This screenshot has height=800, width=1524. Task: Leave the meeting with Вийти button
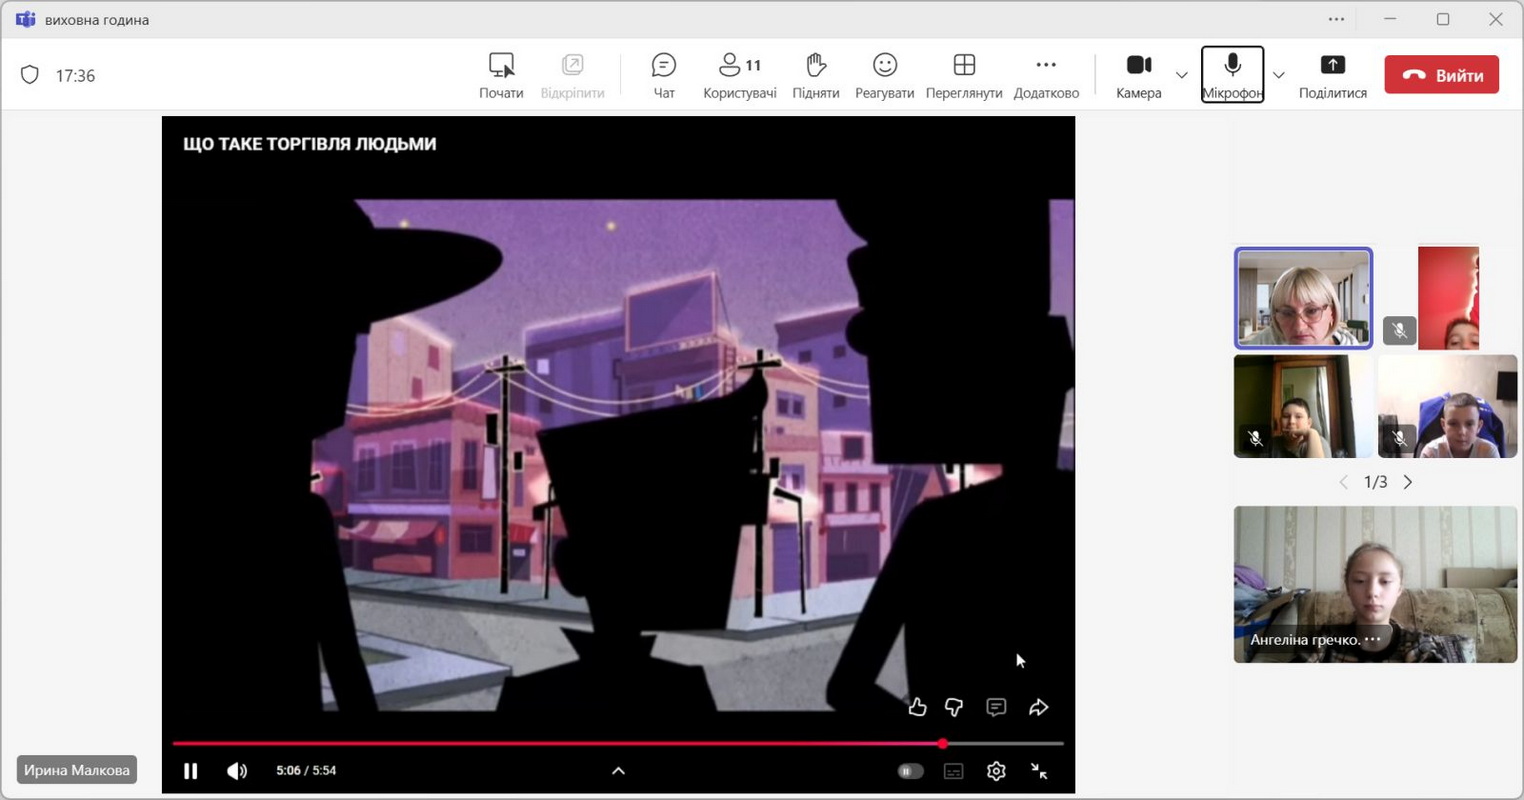pyautogui.click(x=1441, y=75)
